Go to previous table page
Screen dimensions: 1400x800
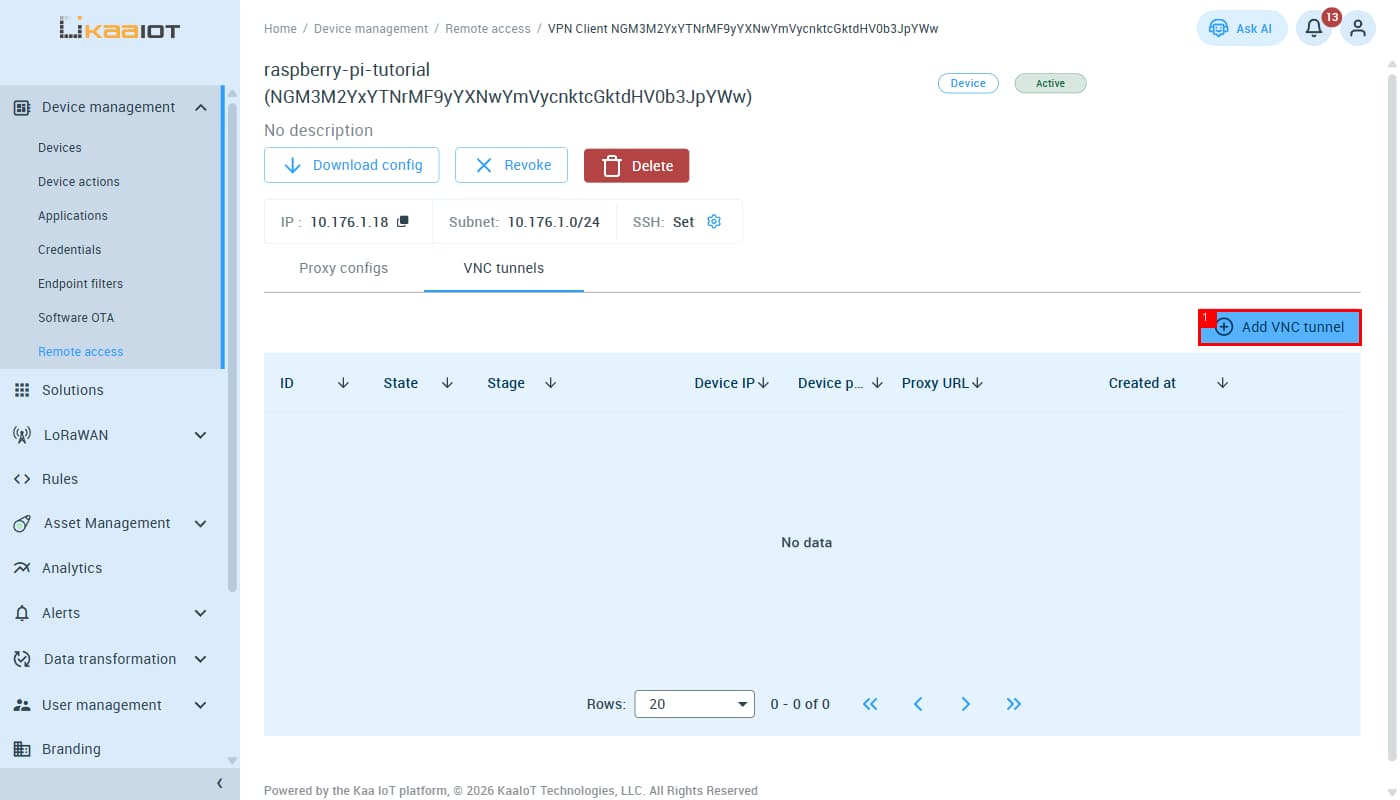[x=918, y=704]
